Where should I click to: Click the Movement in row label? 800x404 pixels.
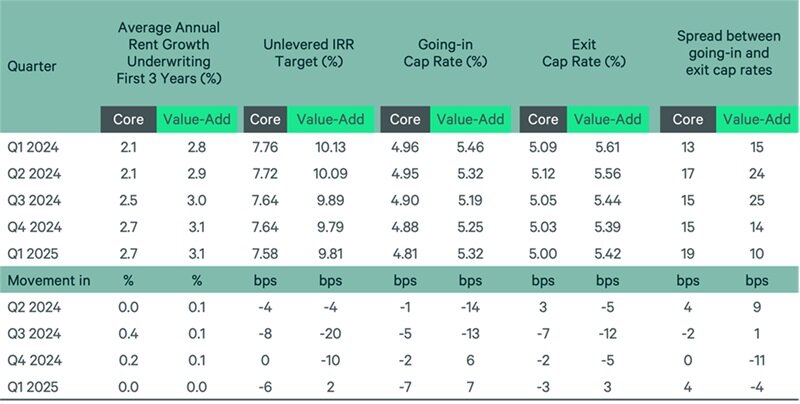point(48,281)
